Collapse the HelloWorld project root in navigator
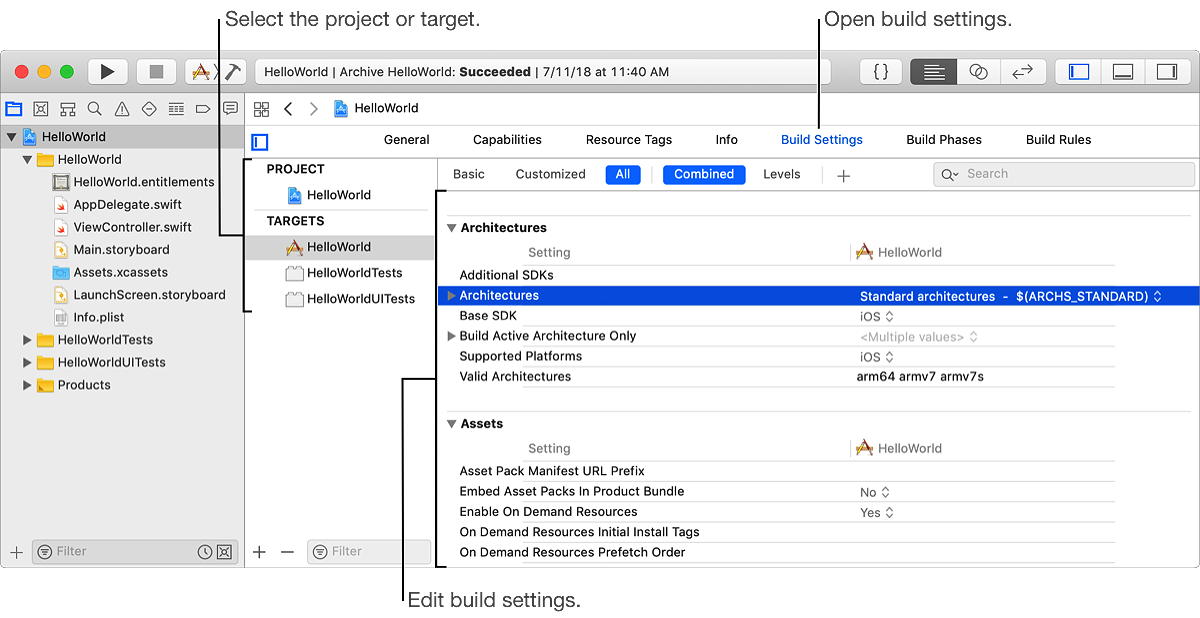1200x618 pixels. click(x=12, y=137)
